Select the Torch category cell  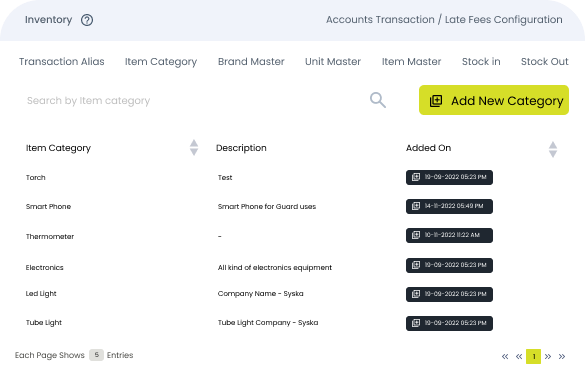[35, 178]
